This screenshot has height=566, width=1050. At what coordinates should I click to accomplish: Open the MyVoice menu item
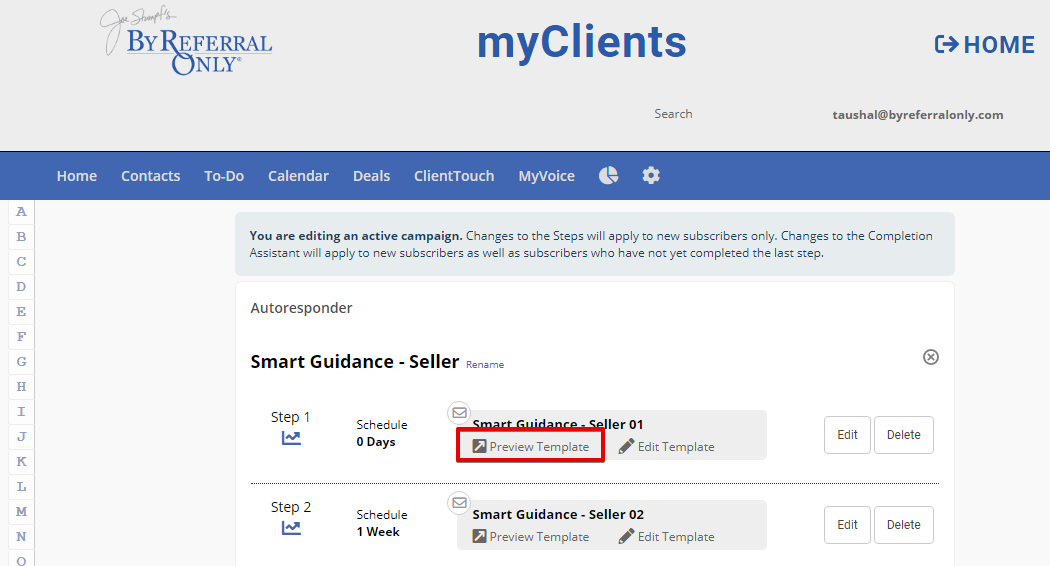546,175
